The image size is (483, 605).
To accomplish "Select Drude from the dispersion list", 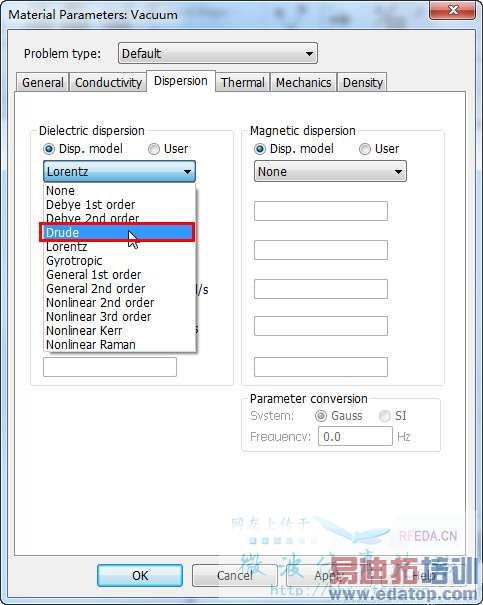I will 117,232.
